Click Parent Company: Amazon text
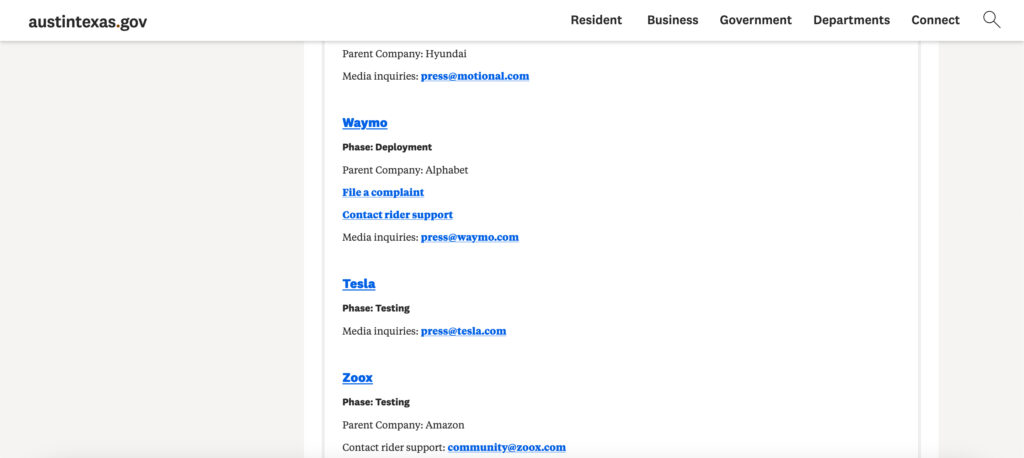1024x458 pixels. coord(403,425)
